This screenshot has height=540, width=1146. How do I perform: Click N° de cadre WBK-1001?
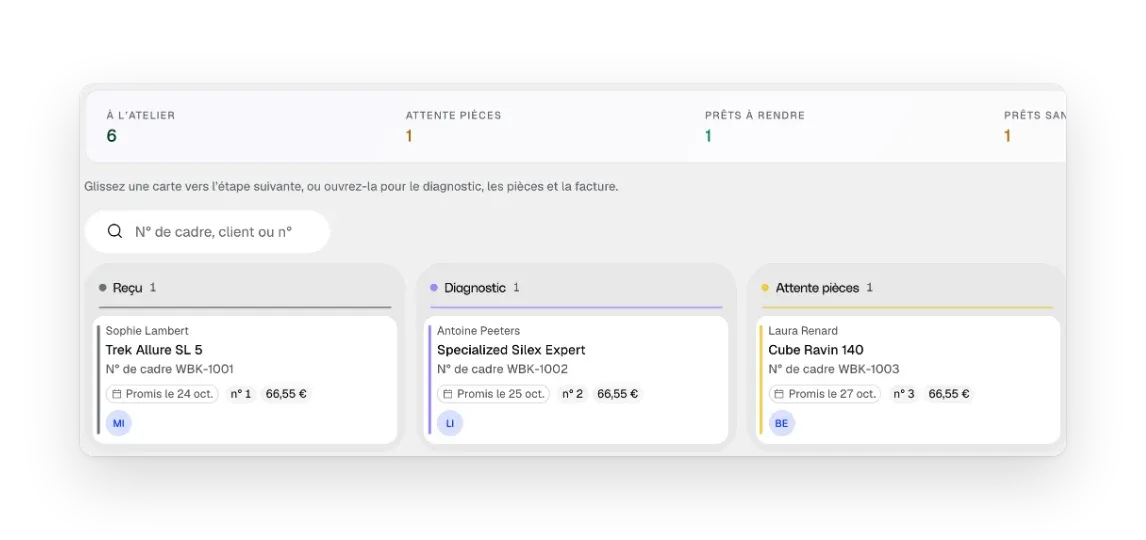pyautogui.click(x=170, y=369)
